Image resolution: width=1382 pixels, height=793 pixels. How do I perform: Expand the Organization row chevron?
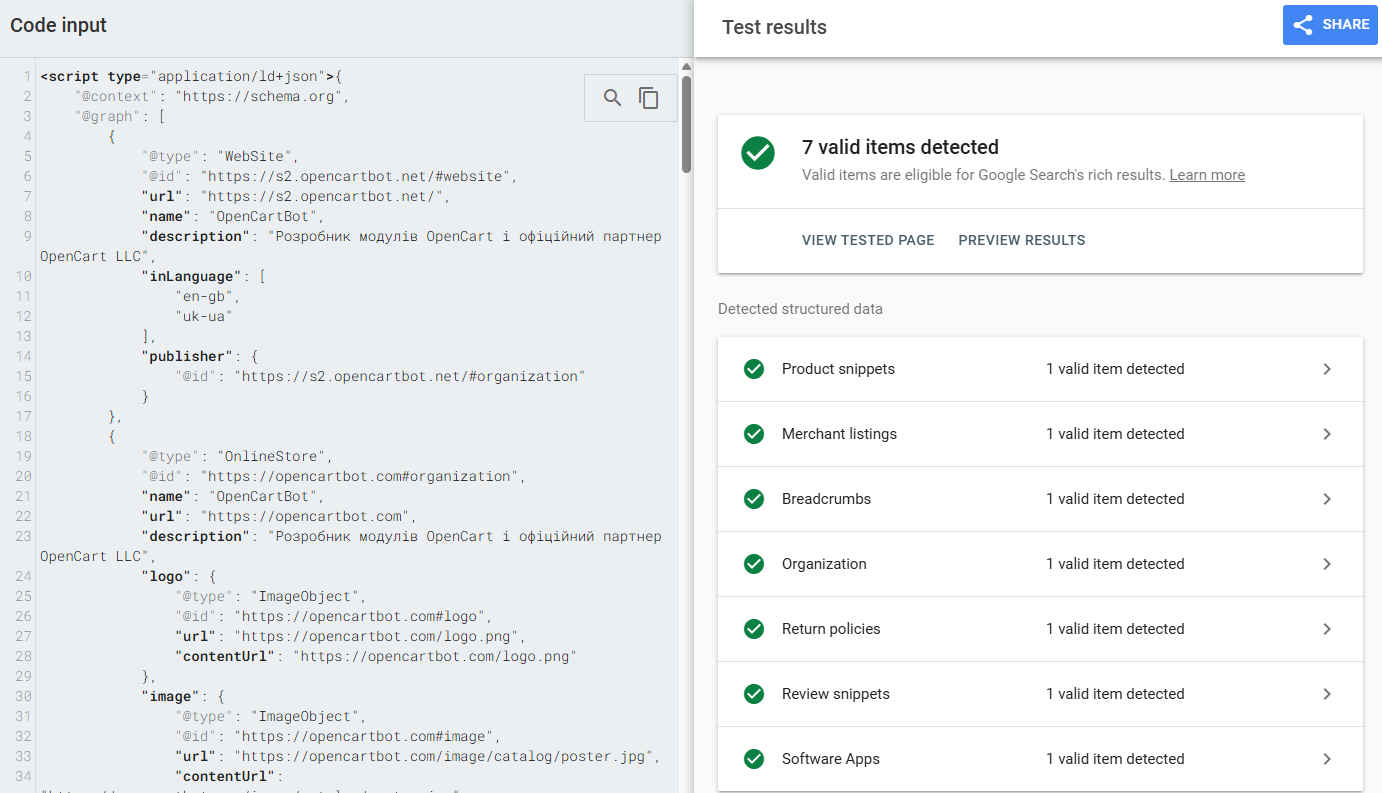click(1327, 564)
